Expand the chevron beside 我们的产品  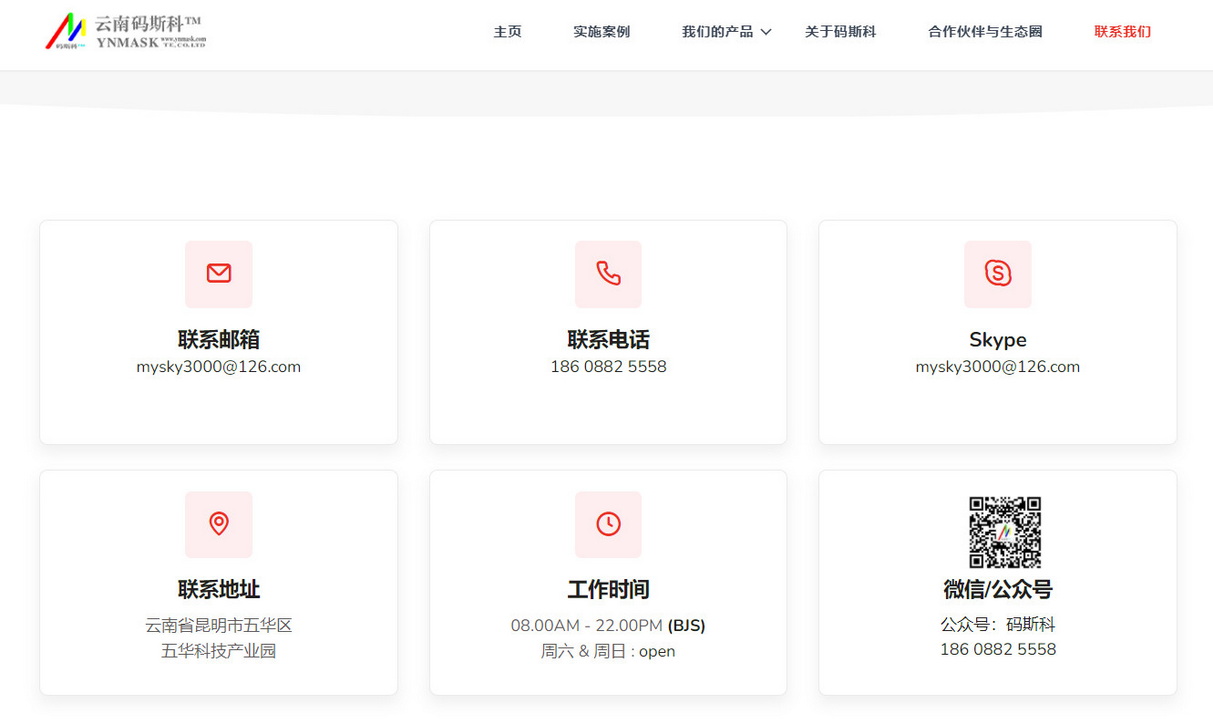click(766, 32)
